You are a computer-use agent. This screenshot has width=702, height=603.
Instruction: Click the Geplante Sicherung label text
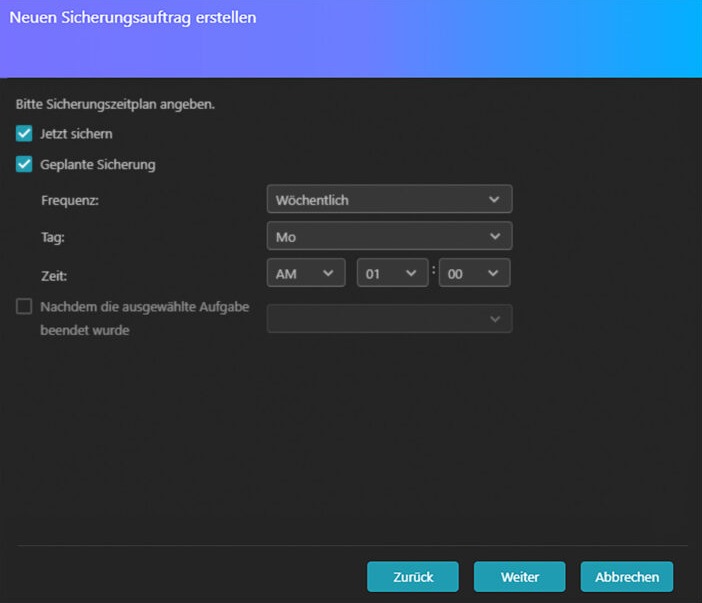coord(98,165)
